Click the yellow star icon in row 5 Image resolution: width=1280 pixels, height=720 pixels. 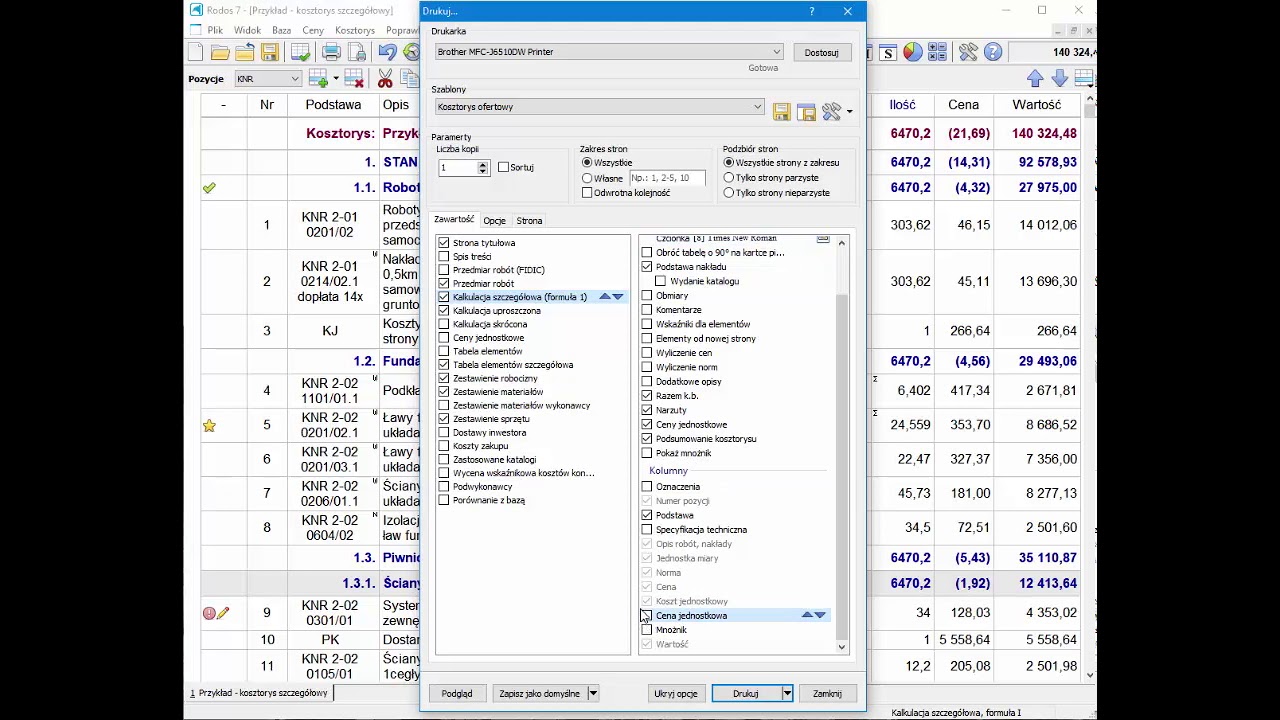[209, 425]
